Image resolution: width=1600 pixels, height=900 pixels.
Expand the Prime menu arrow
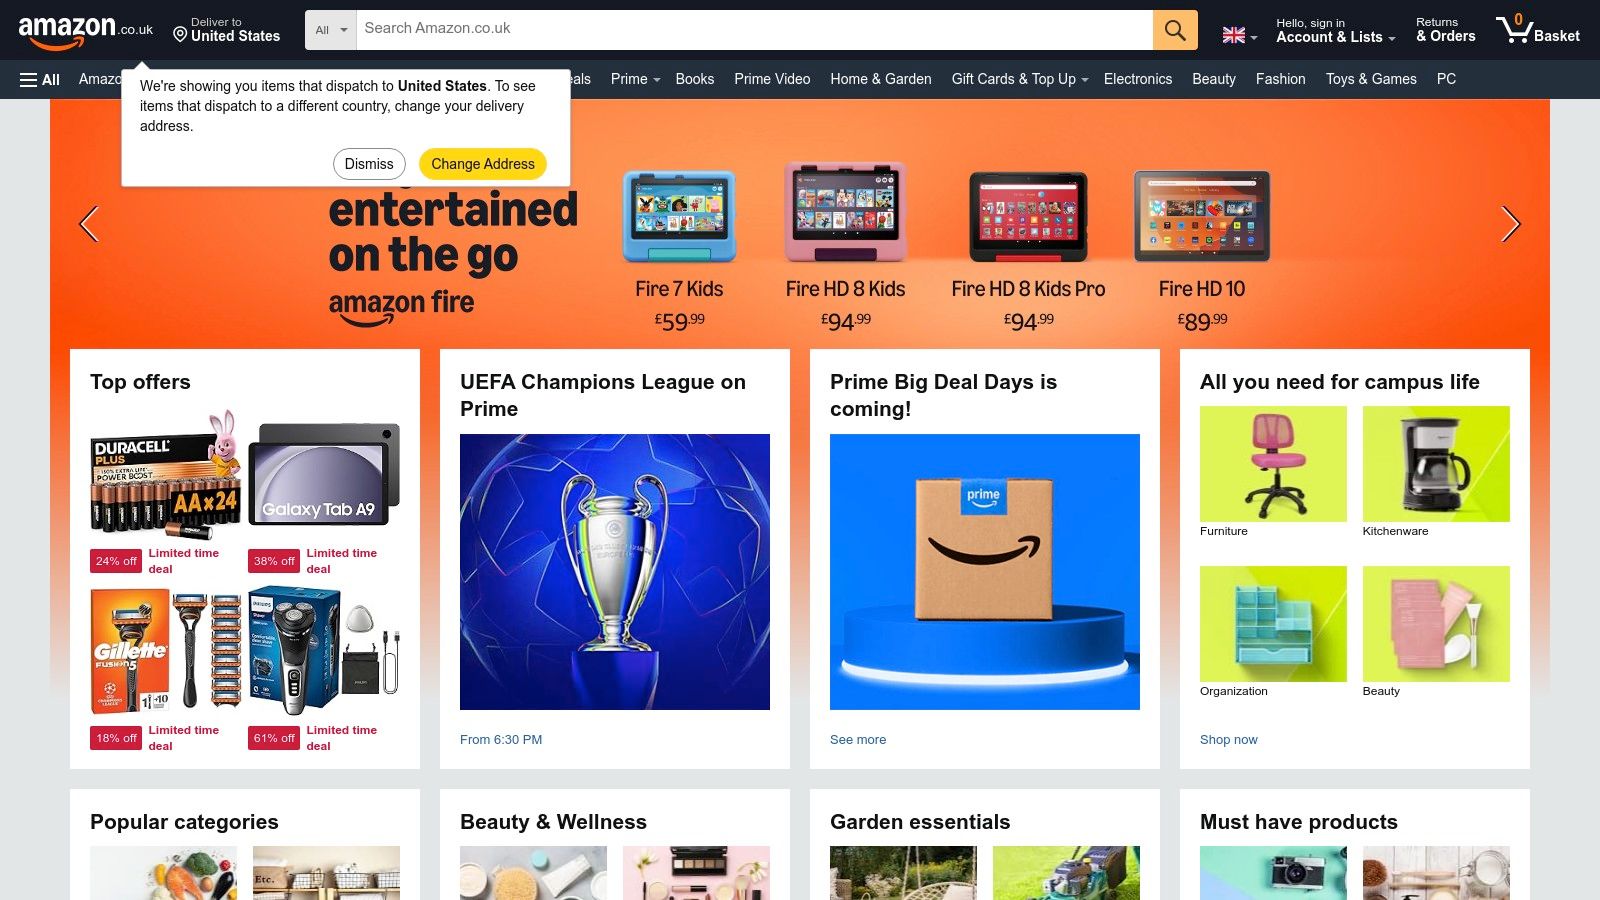pyautogui.click(x=657, y=80)
